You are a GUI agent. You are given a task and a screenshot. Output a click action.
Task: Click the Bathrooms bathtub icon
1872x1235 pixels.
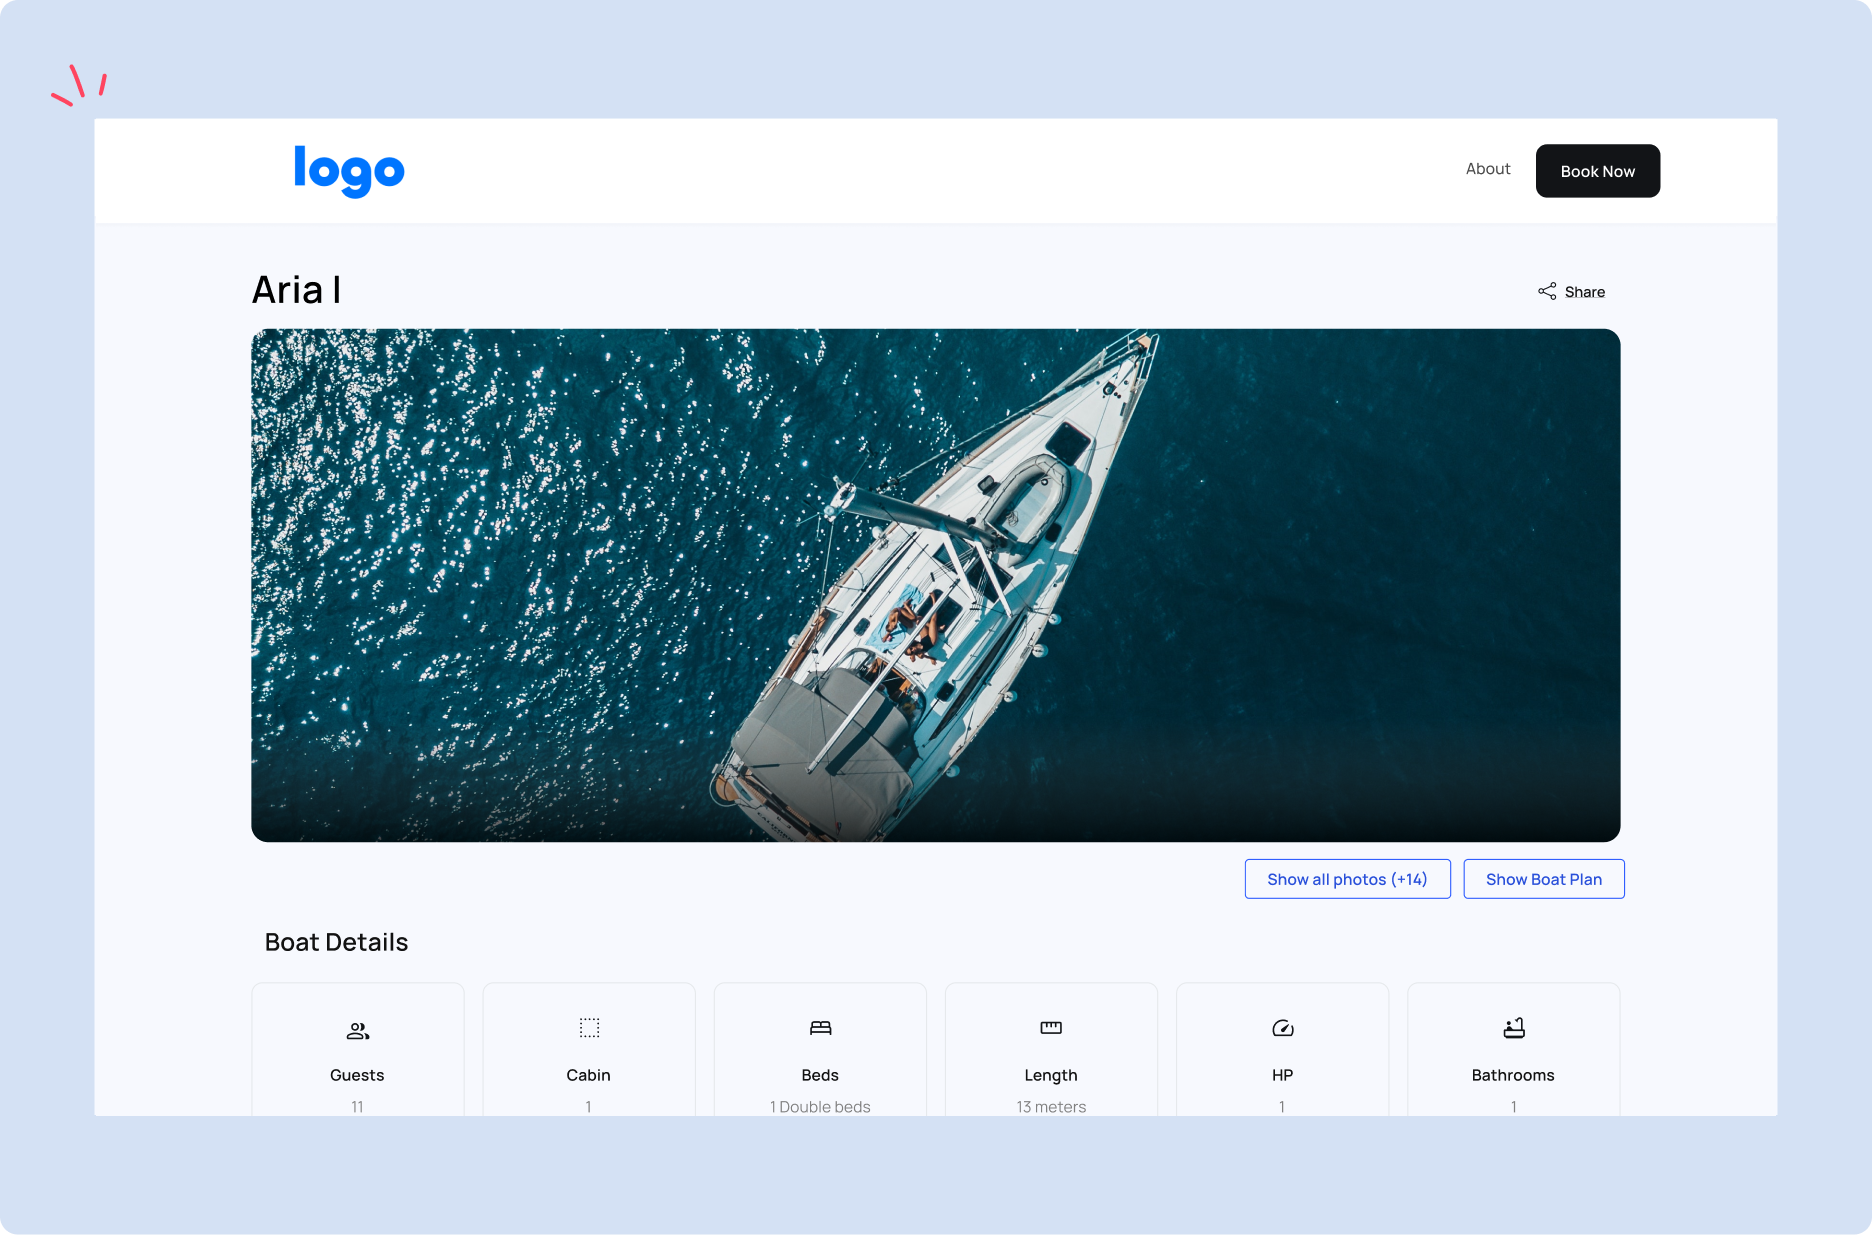pos(1514,1028)
